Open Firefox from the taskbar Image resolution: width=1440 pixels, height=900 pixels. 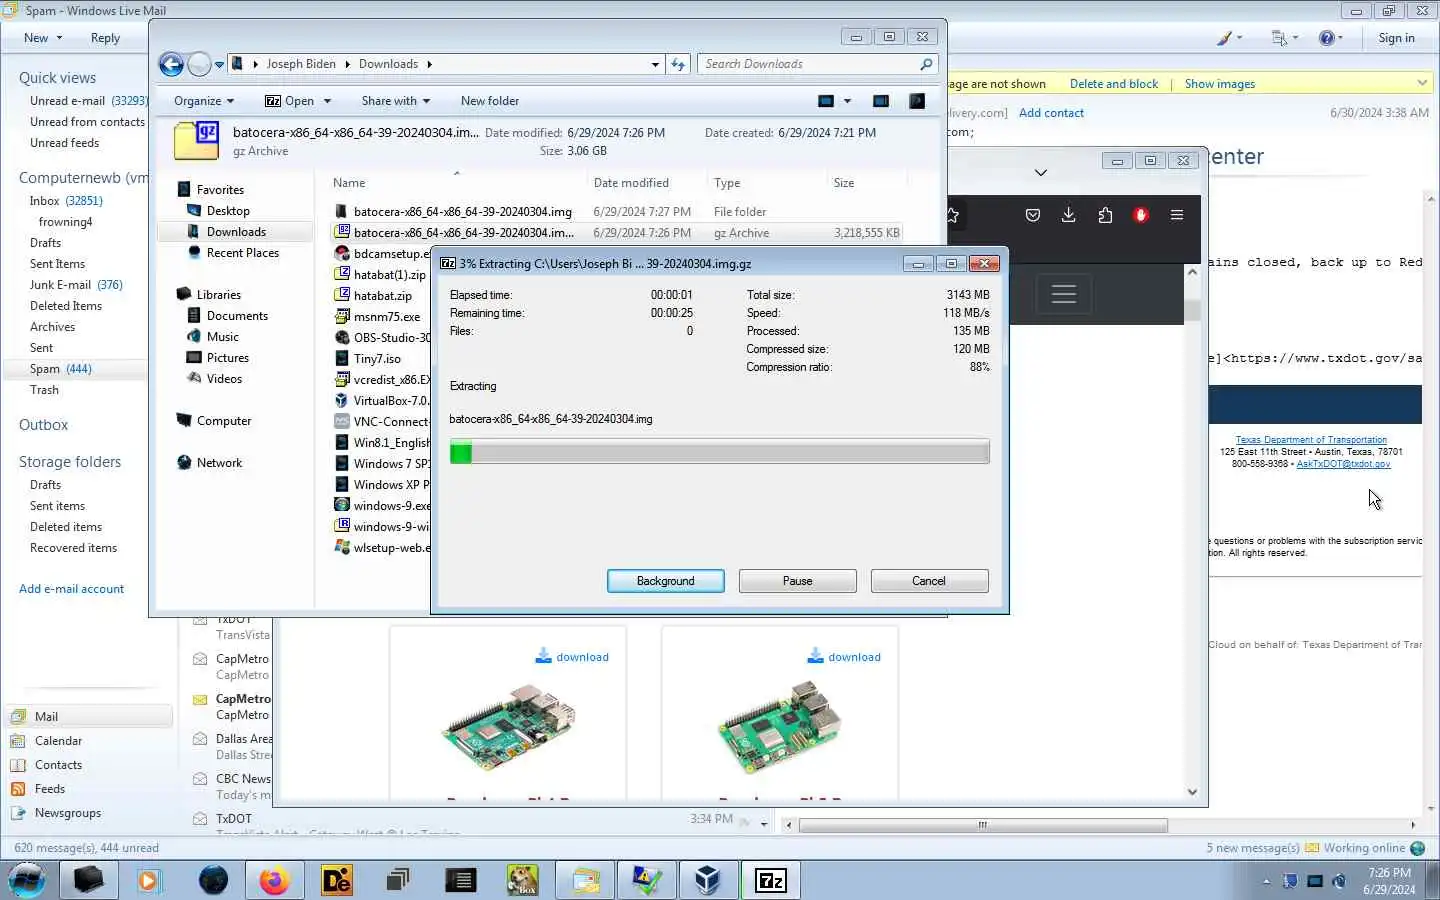(273, 880)
